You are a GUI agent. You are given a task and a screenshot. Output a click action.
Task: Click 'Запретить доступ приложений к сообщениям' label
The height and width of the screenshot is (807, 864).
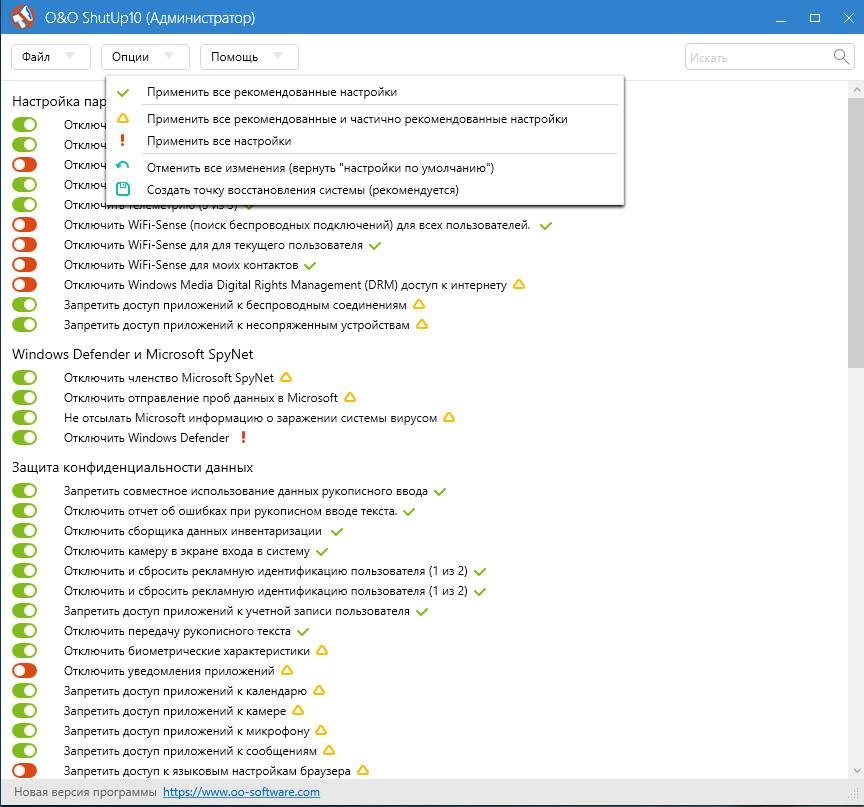tap(190, 751)
